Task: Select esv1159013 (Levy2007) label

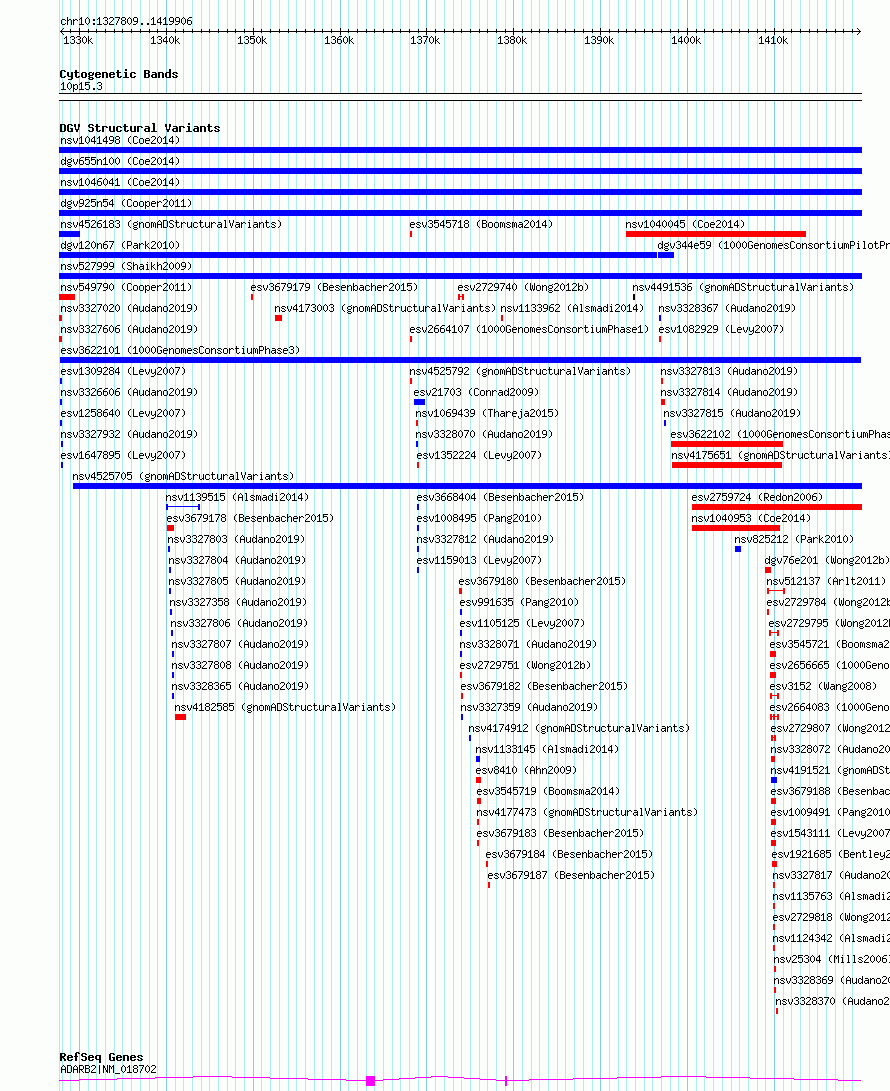Action: tap(479, 560)
